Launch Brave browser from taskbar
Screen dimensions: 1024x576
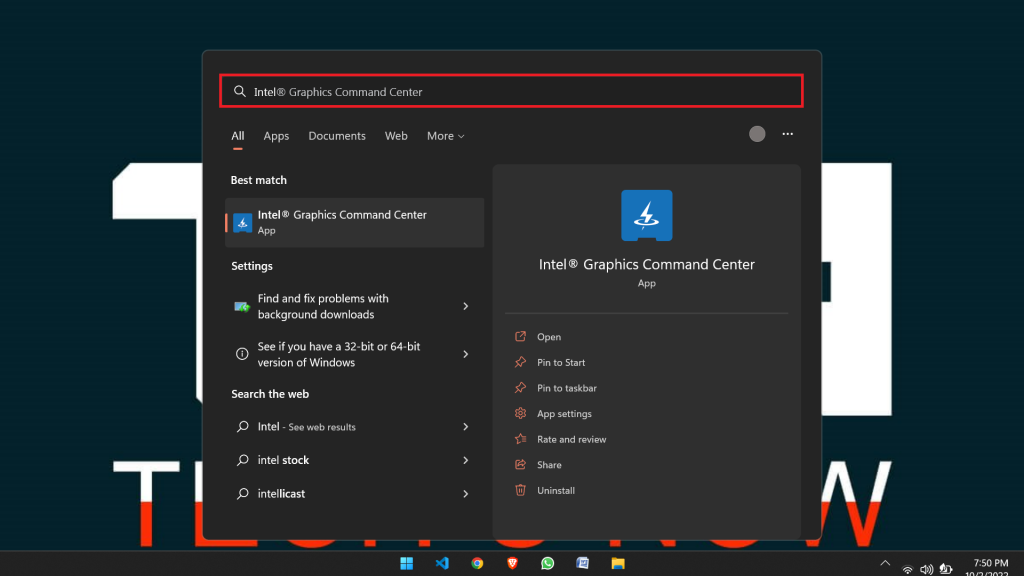tap(513, 563)
